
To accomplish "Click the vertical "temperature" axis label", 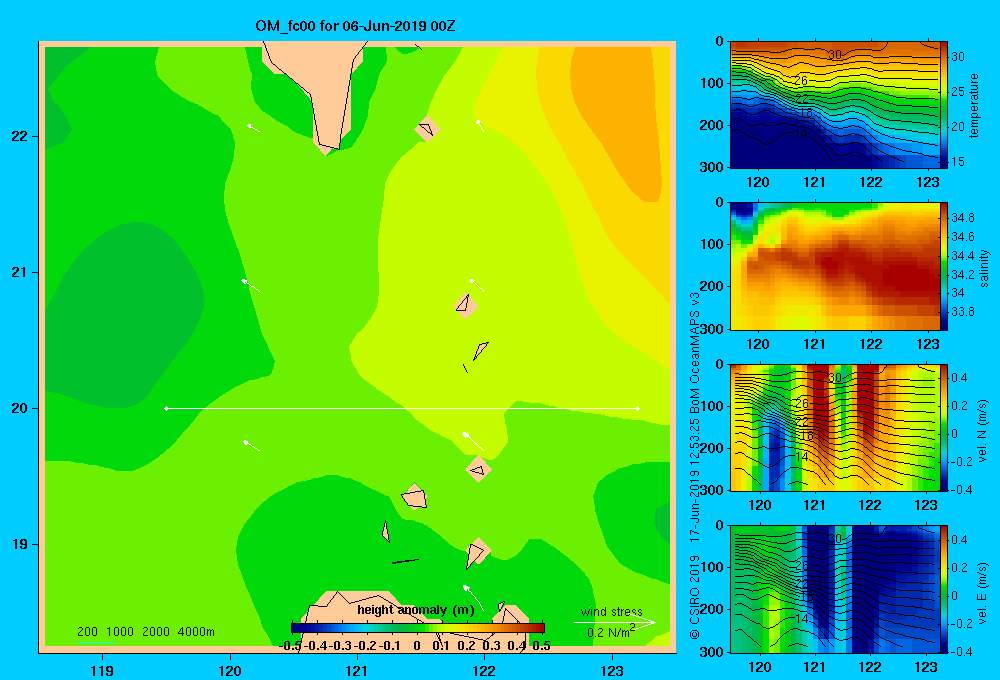I will coord(974,105).
